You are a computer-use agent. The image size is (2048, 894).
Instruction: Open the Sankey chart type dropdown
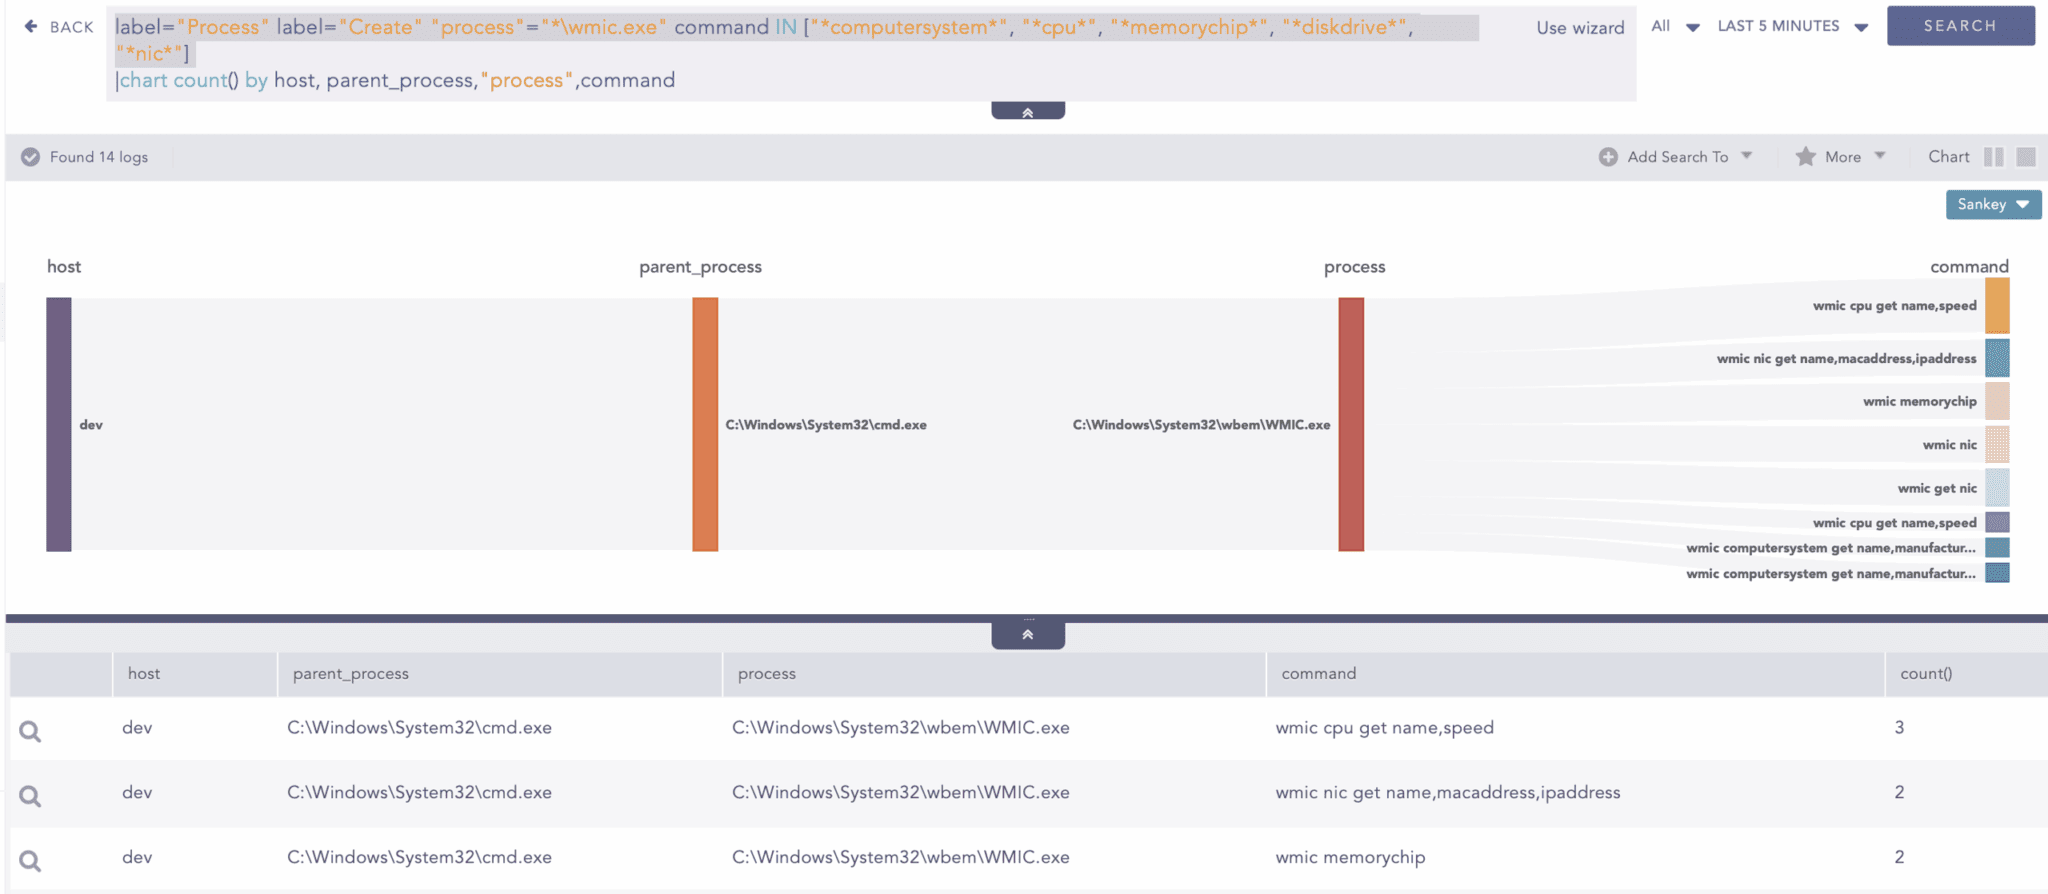(1992, 204)
